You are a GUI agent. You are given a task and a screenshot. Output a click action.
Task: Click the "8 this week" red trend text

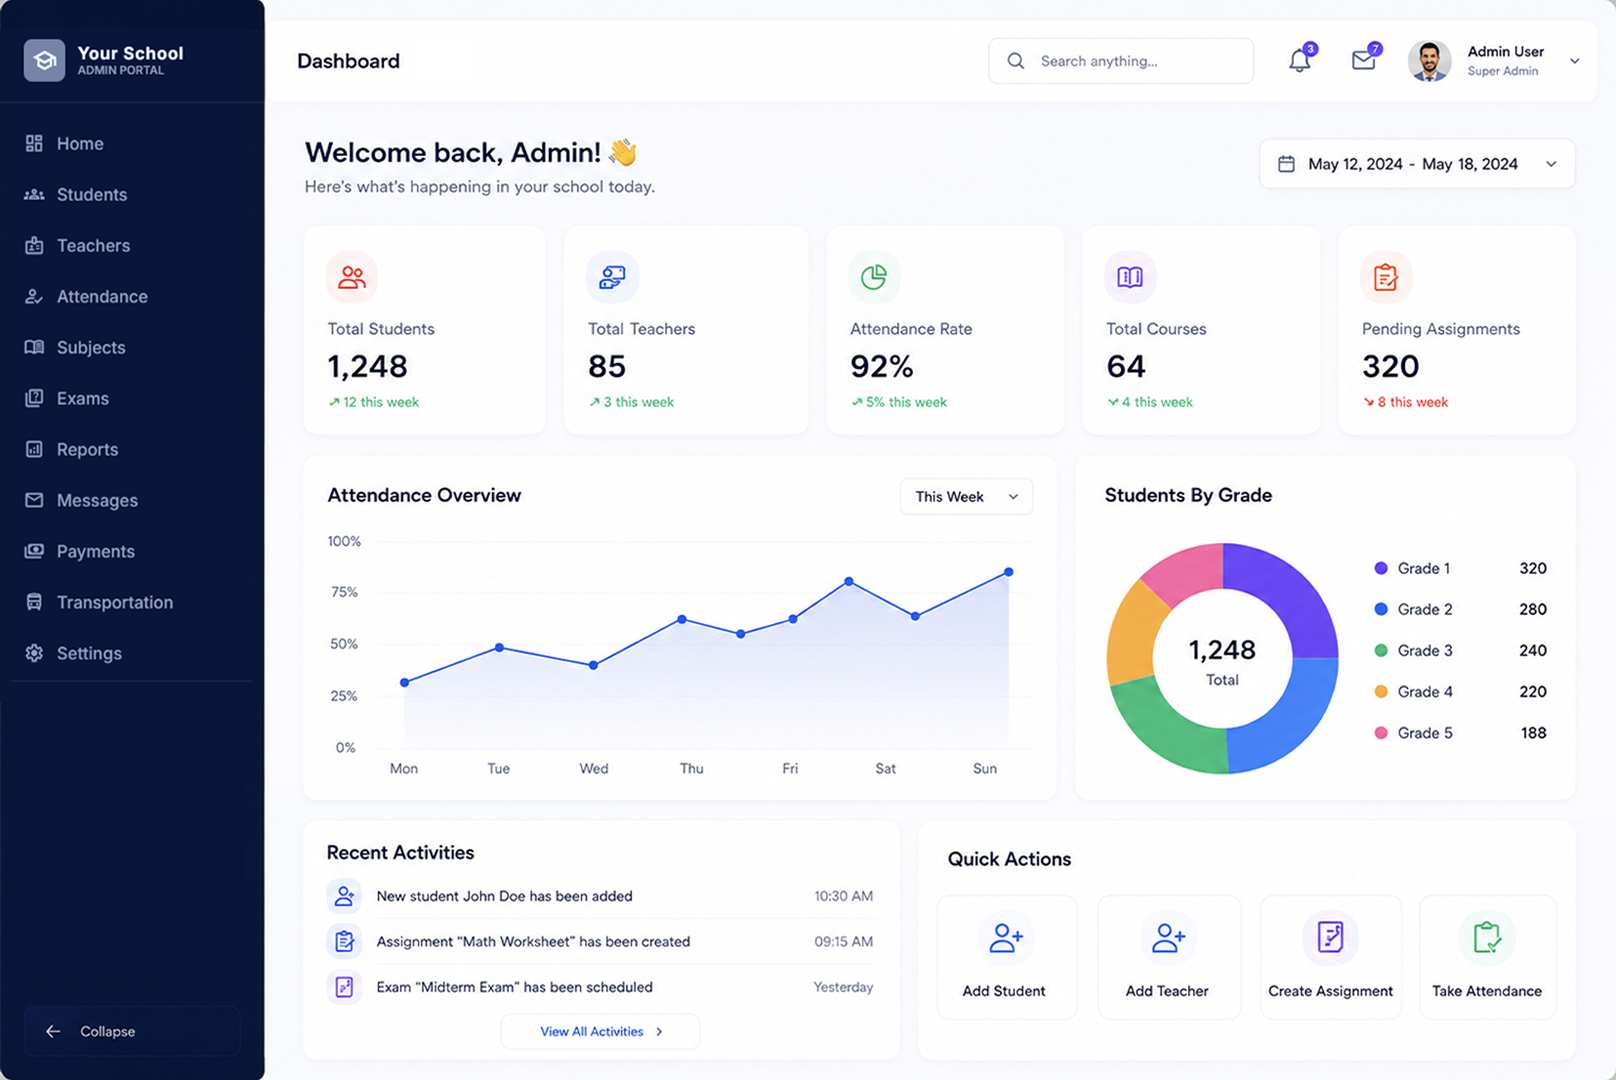click(x=1413, y=402)
